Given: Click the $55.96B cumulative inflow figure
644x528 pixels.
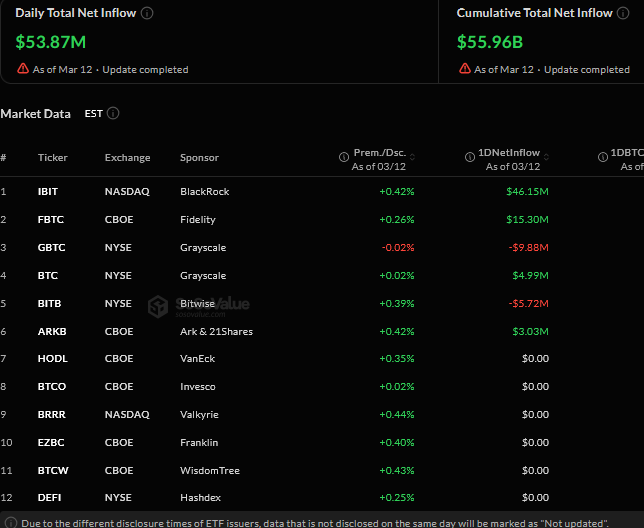Looking at the screenshot, I should pos(490,42).
